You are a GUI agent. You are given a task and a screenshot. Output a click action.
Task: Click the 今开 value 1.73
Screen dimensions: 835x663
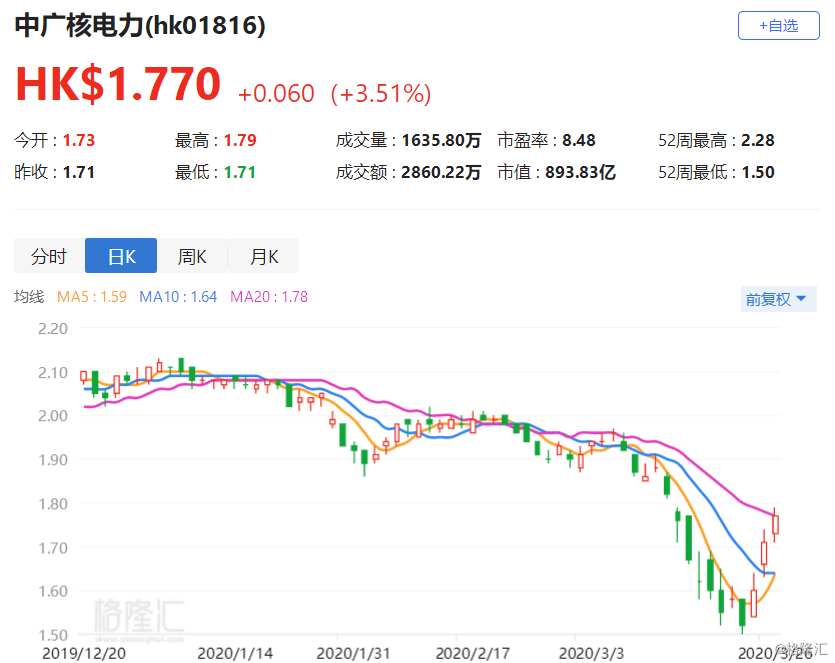point(79,140)
